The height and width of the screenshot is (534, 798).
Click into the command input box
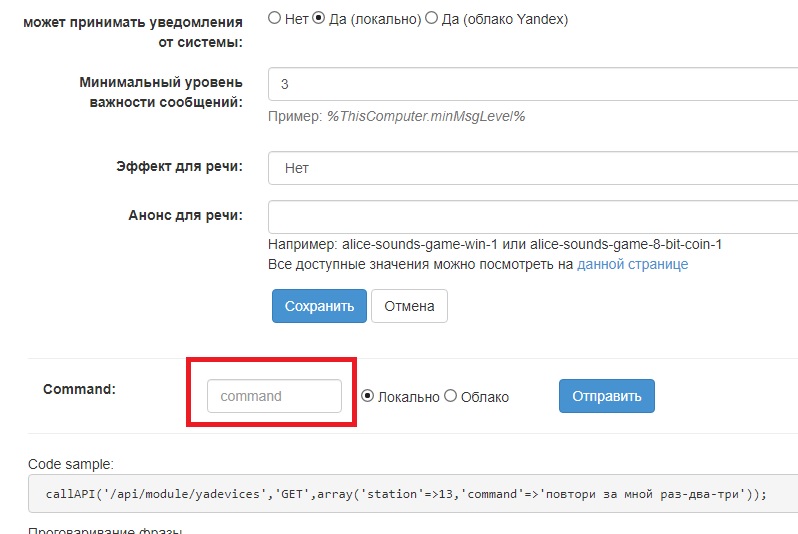(274, 396)
